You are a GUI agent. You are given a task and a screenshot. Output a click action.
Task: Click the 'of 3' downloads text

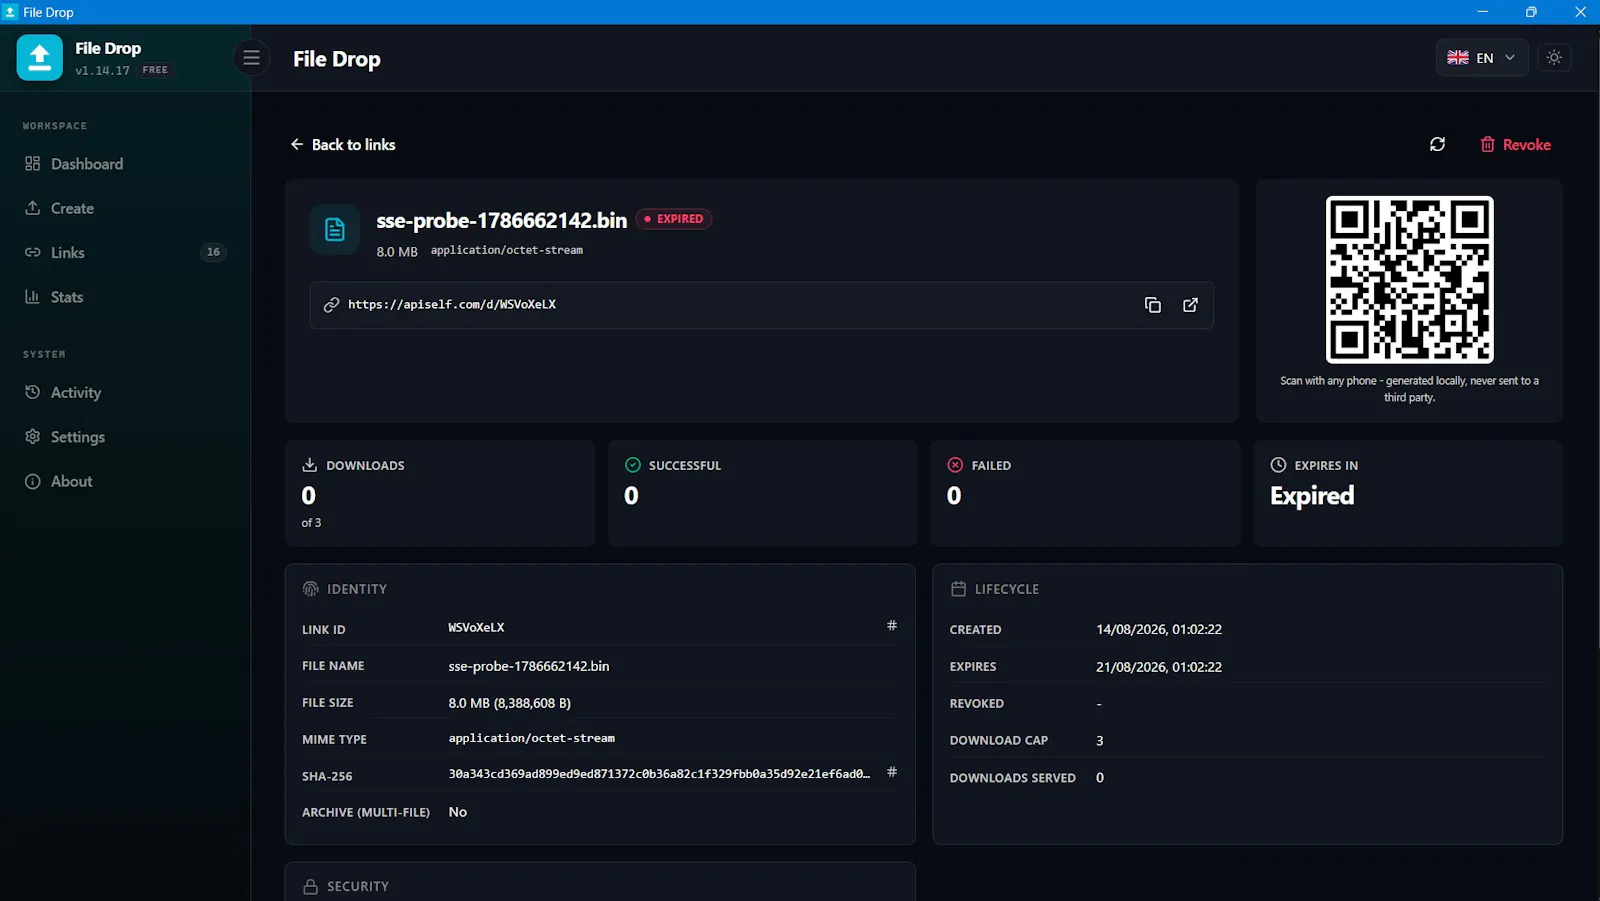coord(311,523)
